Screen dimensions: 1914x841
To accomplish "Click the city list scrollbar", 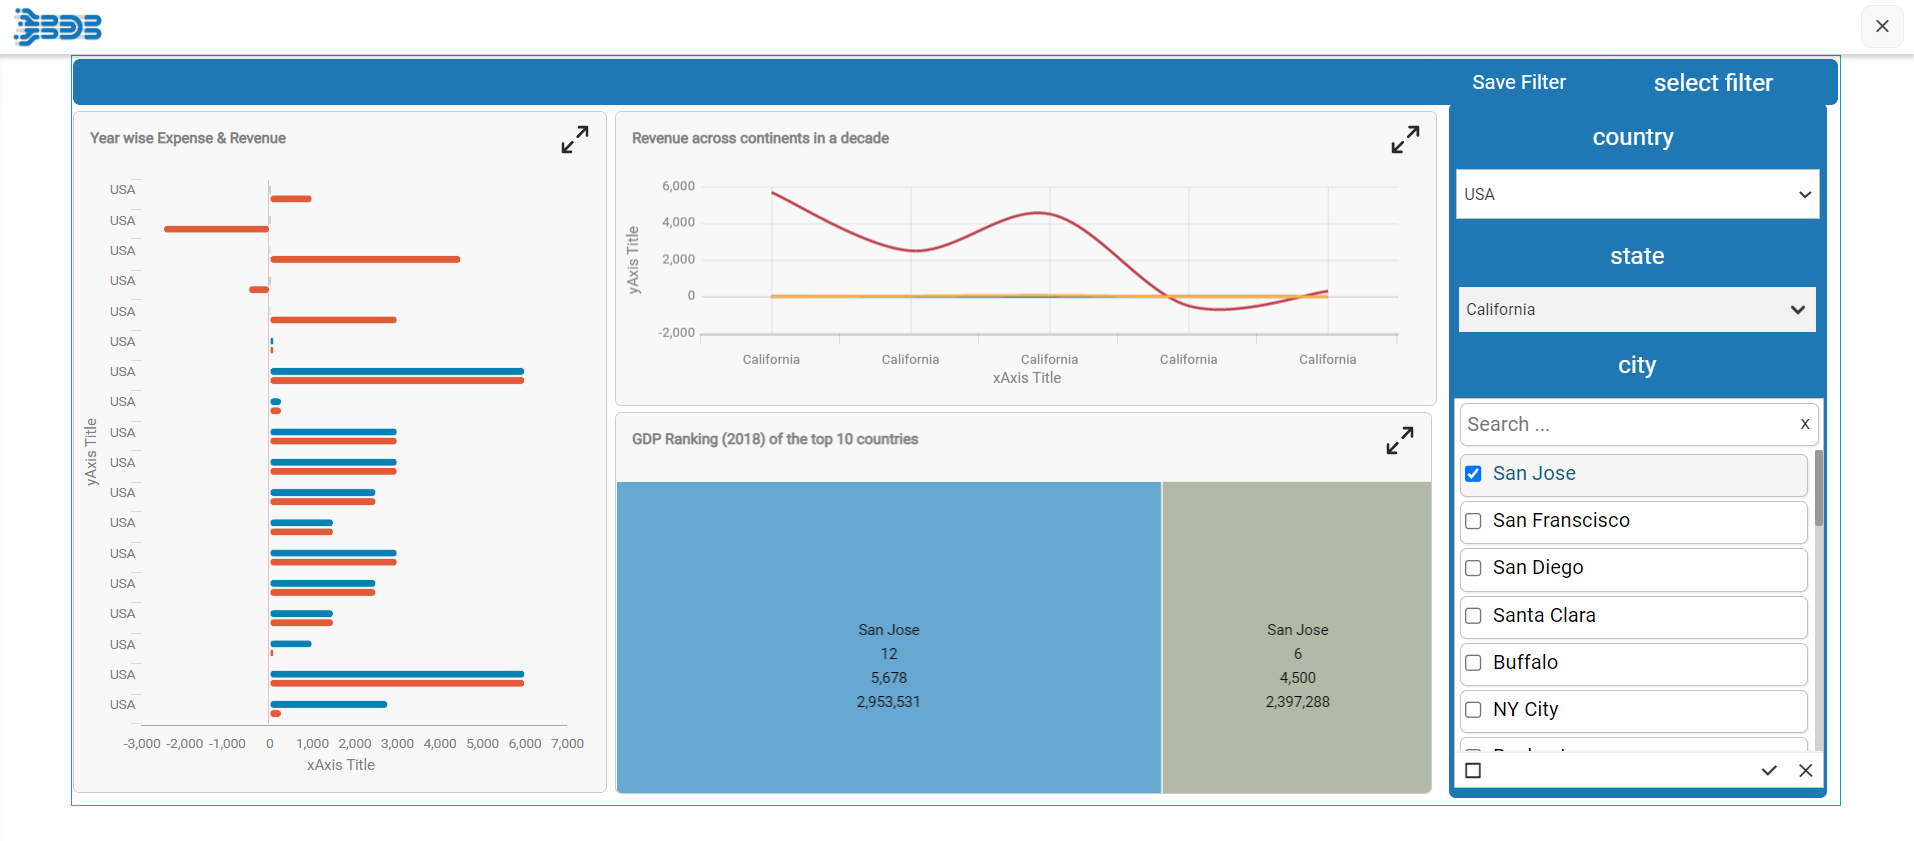I will click(1819, 488).
